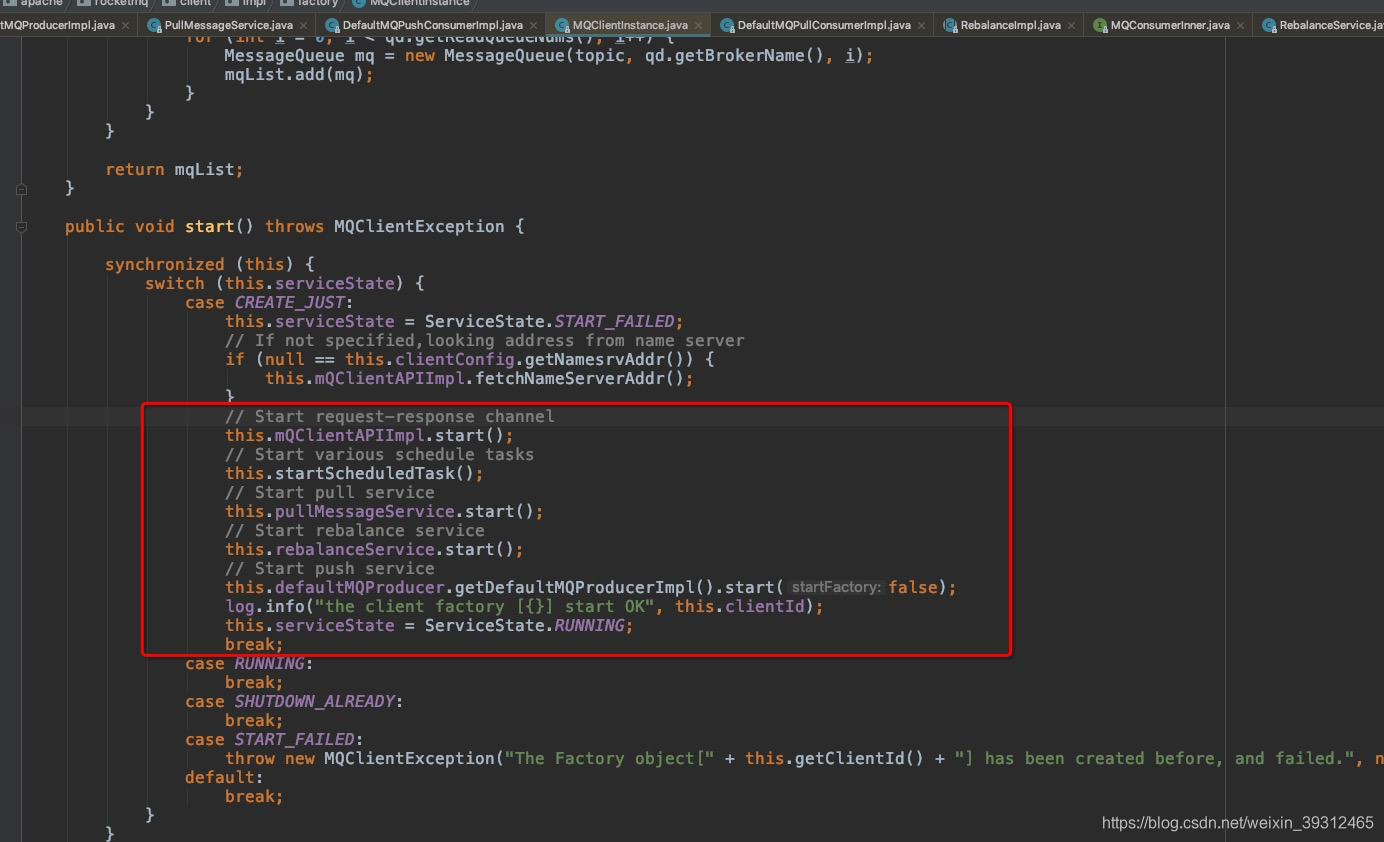Switch to the MQConsumerInner.java tab
1384x842 pixels.
pyautogui.click(x=1170, y=25)
